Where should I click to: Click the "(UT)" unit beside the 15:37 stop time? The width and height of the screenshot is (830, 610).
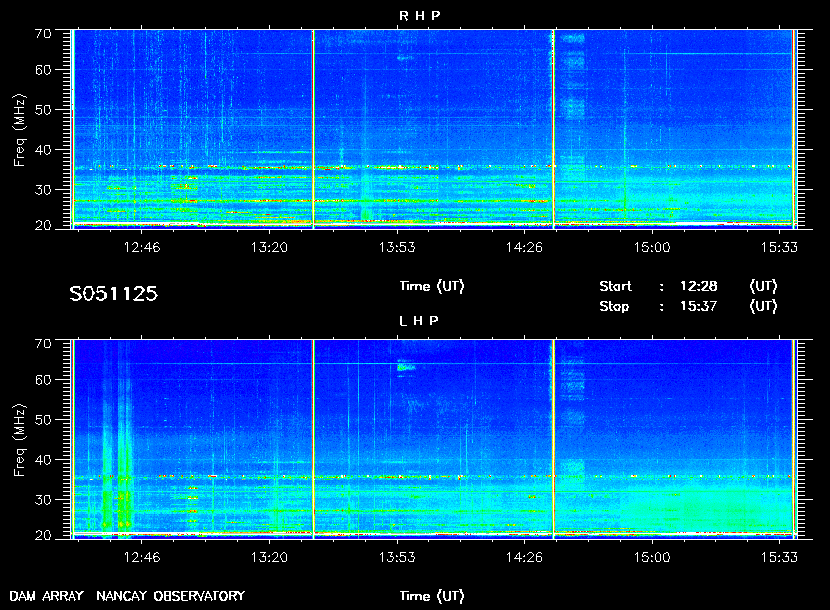point(763,307)
